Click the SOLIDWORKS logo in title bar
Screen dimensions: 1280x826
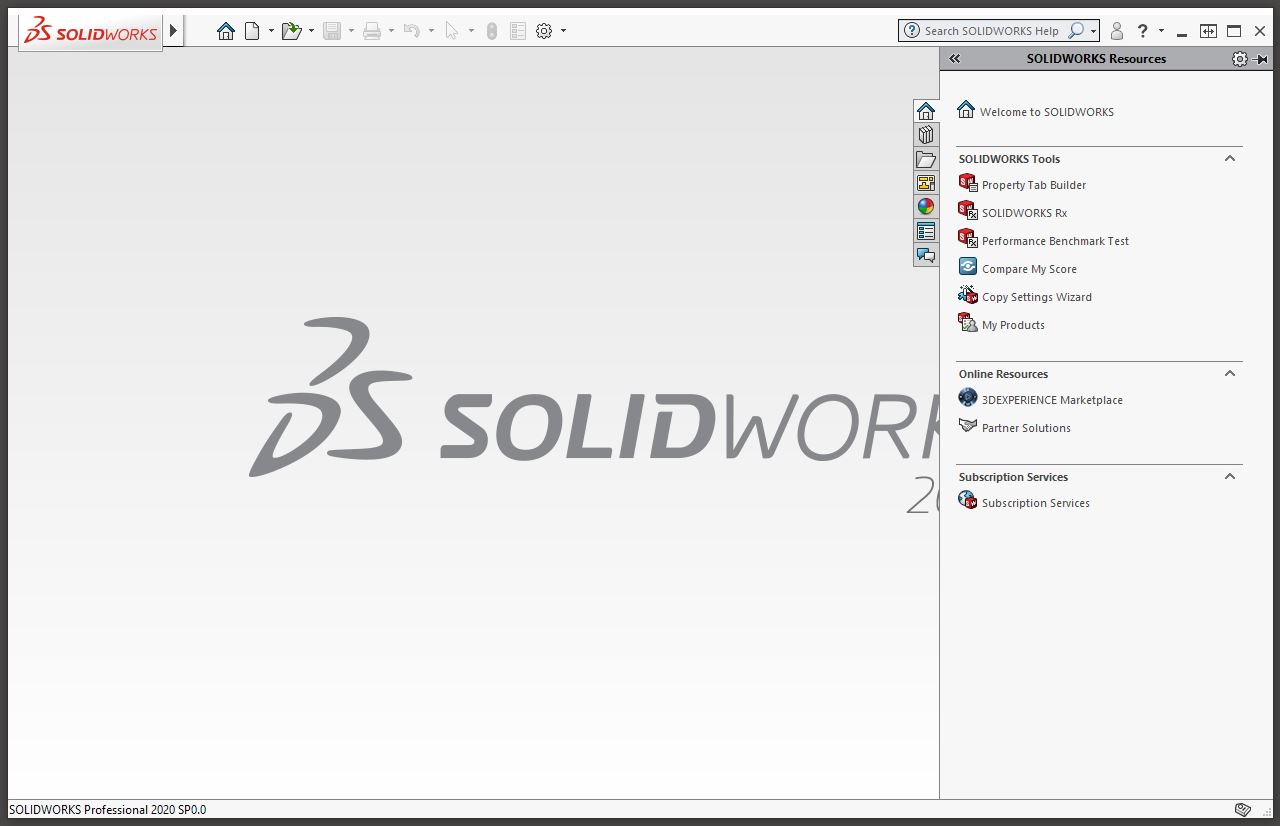(91, 31)
